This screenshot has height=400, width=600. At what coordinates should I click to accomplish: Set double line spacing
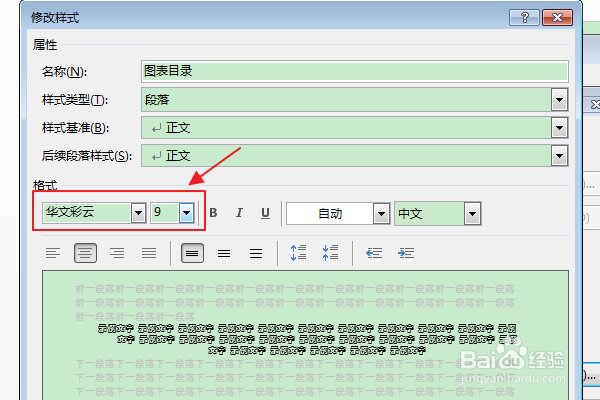(256, 253)
